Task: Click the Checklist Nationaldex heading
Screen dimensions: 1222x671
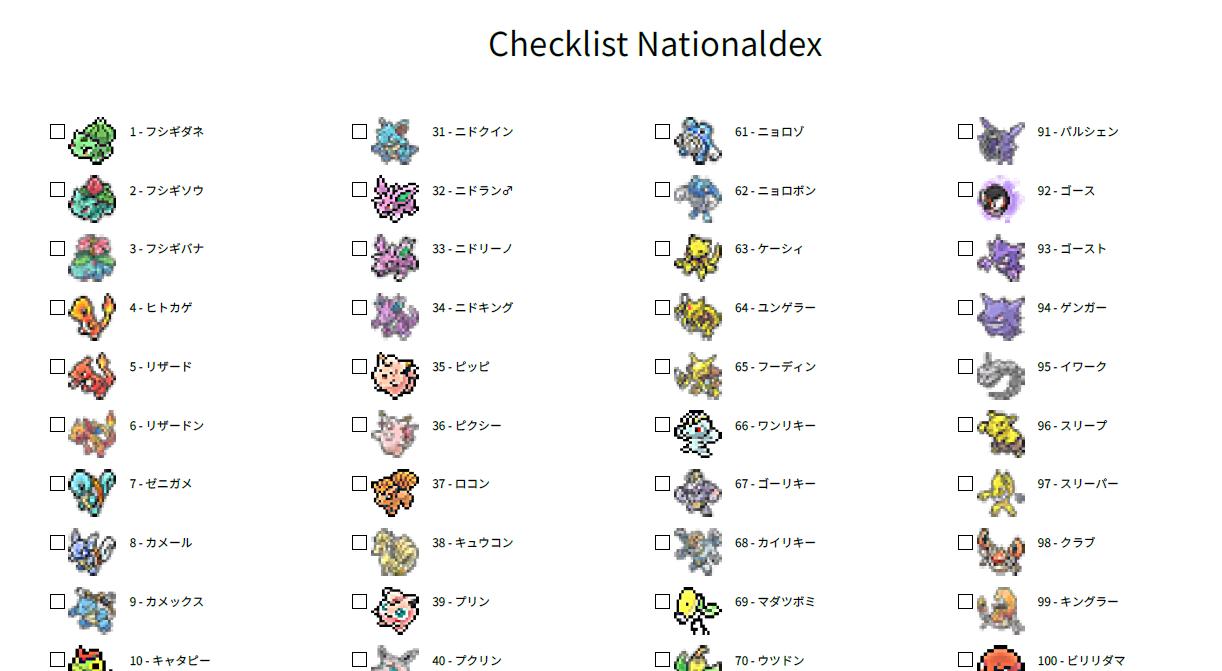Action: tap(655, 44)
